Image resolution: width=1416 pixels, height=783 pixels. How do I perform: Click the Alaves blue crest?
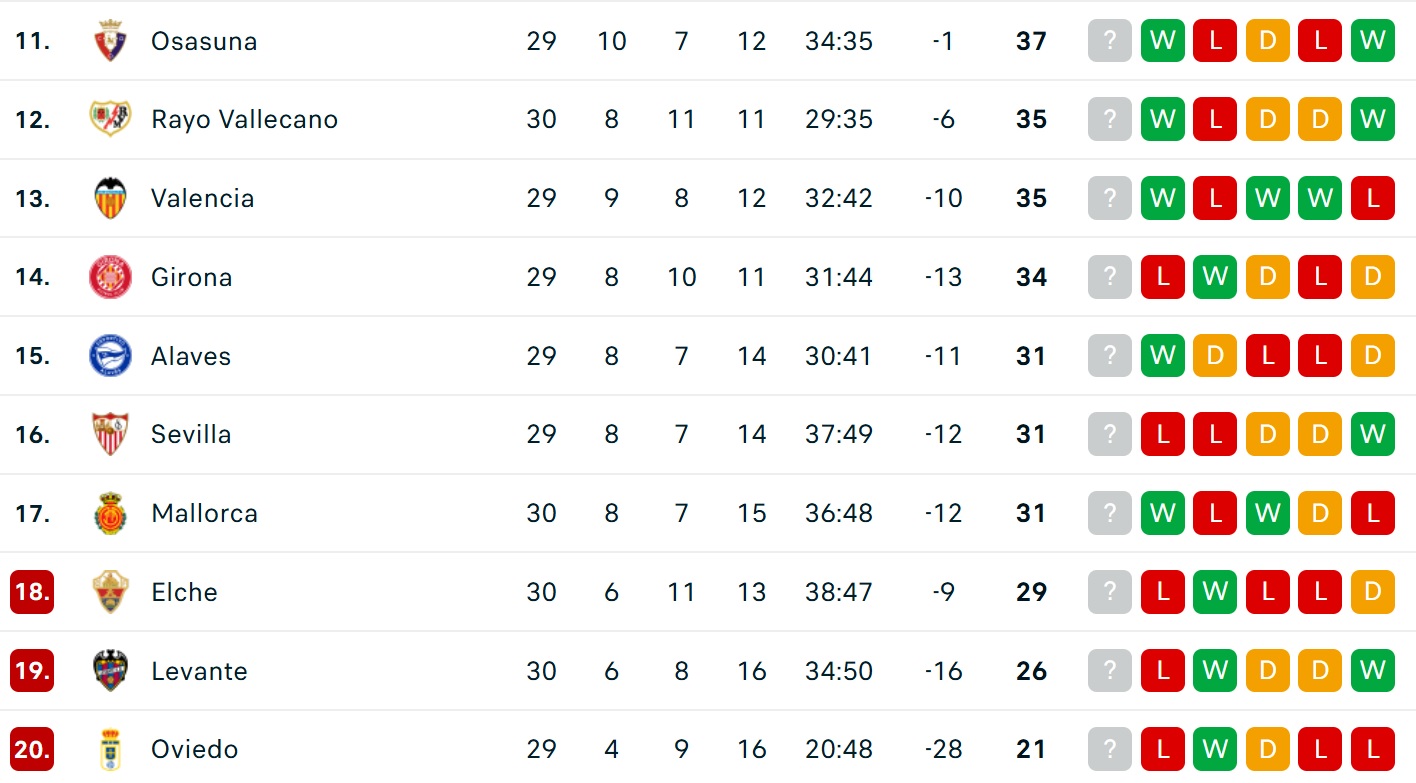[x=110, y=356]
